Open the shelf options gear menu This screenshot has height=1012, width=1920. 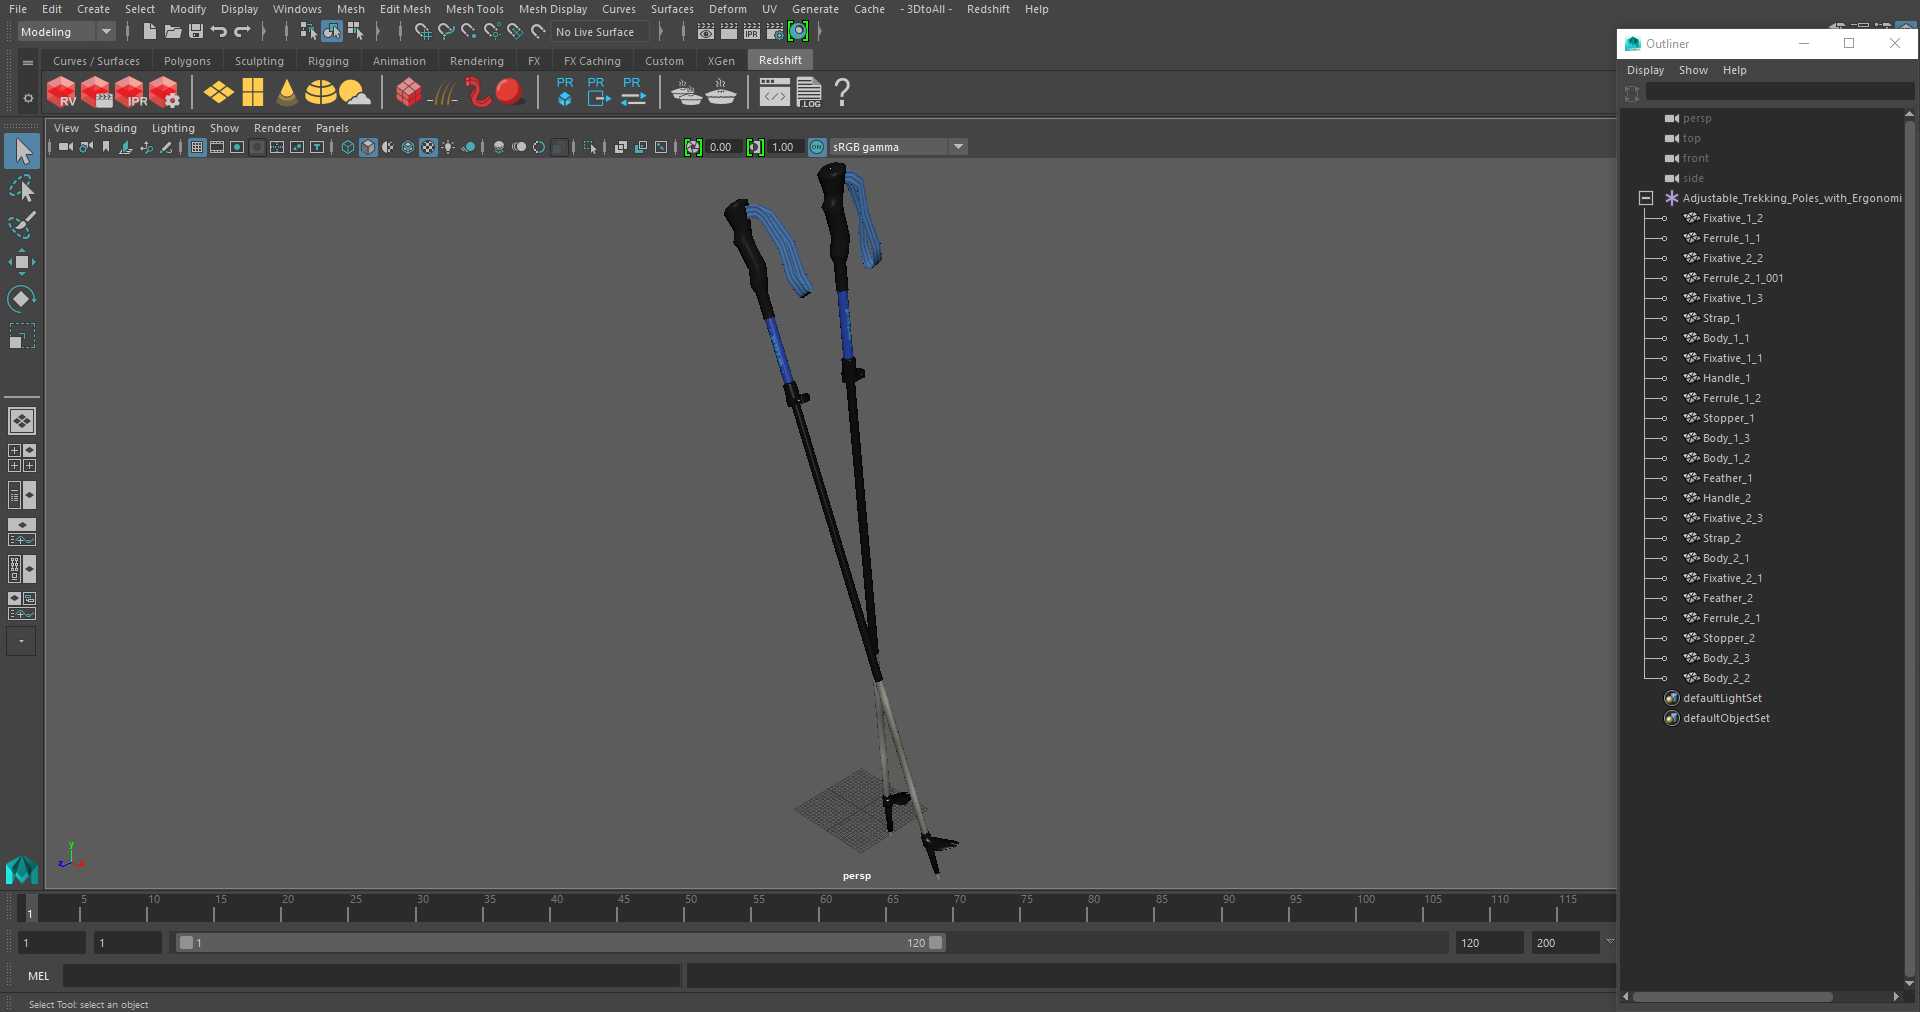(x=28, y=98)
